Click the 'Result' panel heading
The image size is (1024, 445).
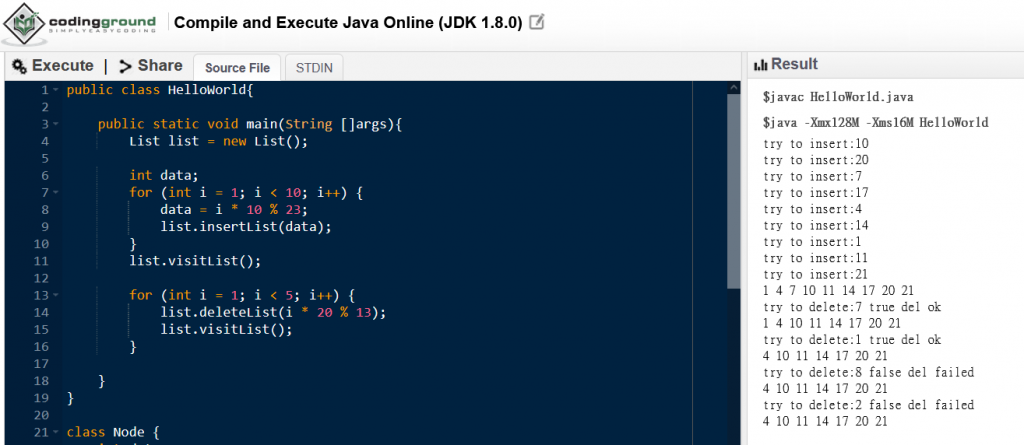pos(794,64)
